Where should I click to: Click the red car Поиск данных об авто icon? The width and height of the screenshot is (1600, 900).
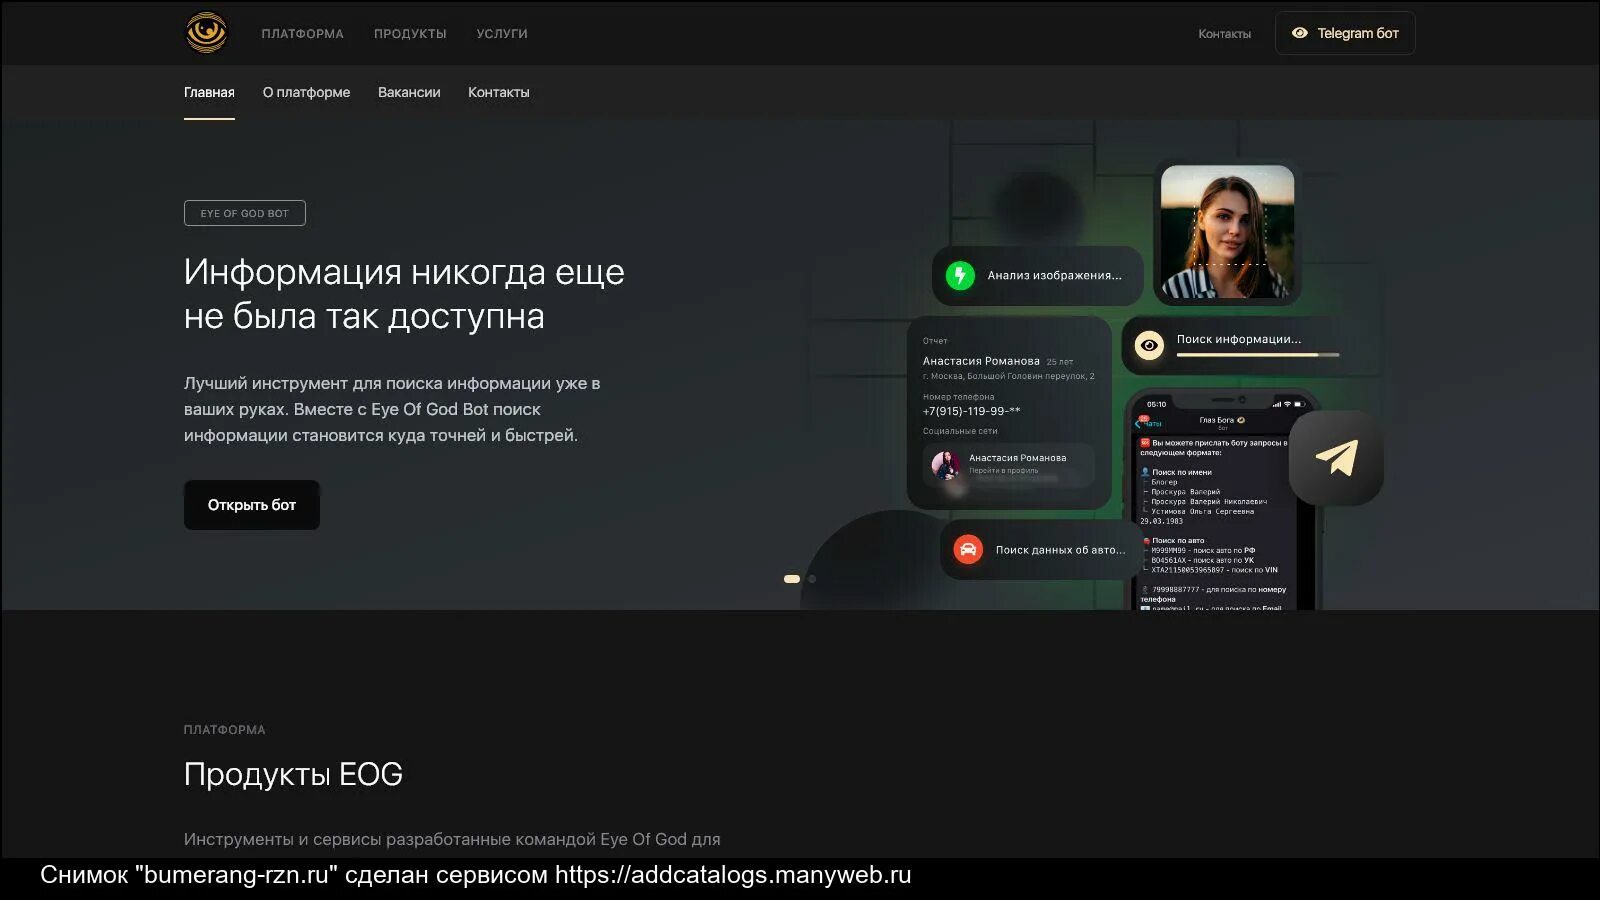click(968, 550)
